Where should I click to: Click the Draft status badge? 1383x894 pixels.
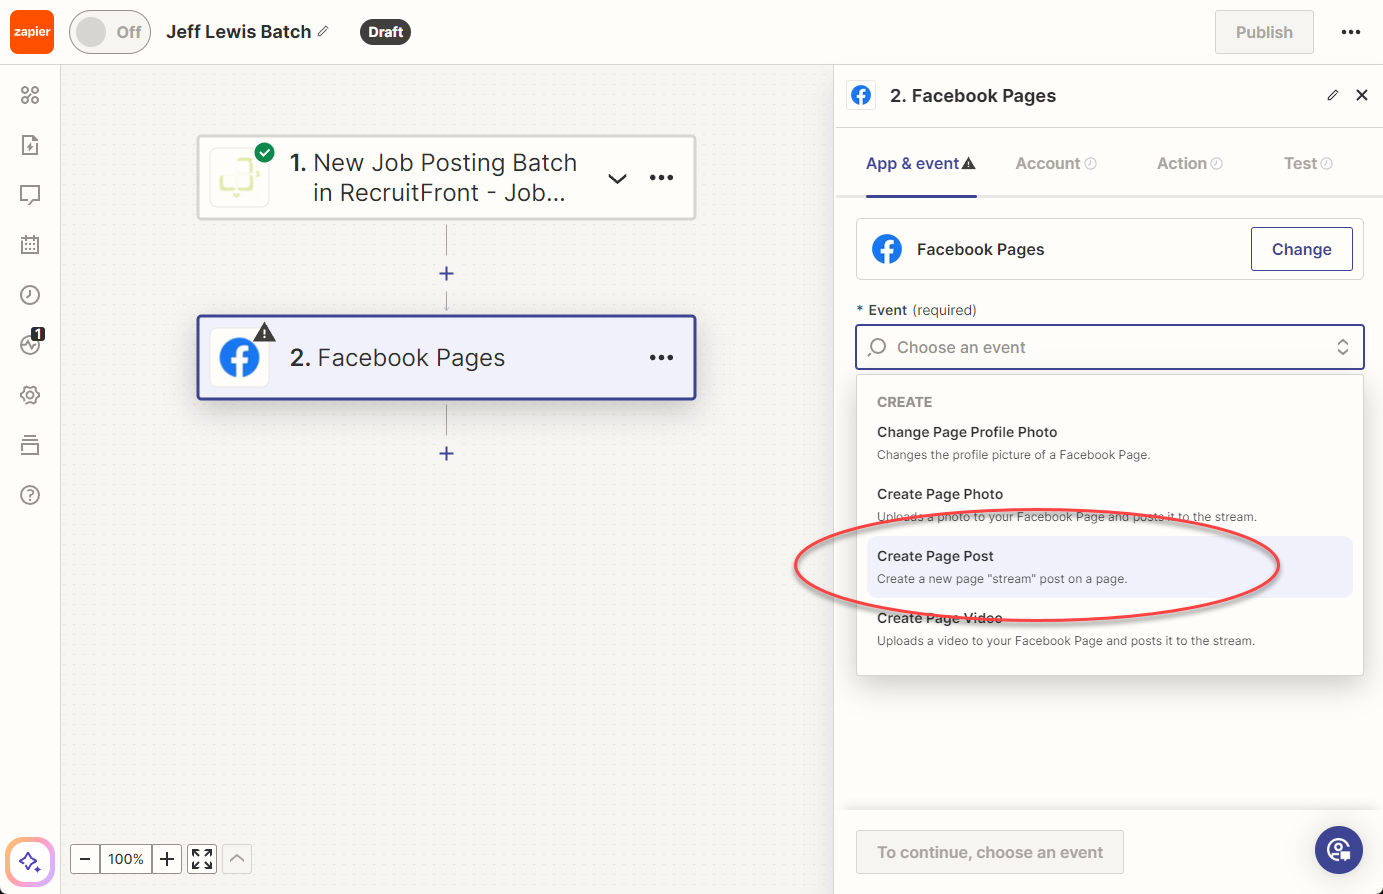(385, 32)
